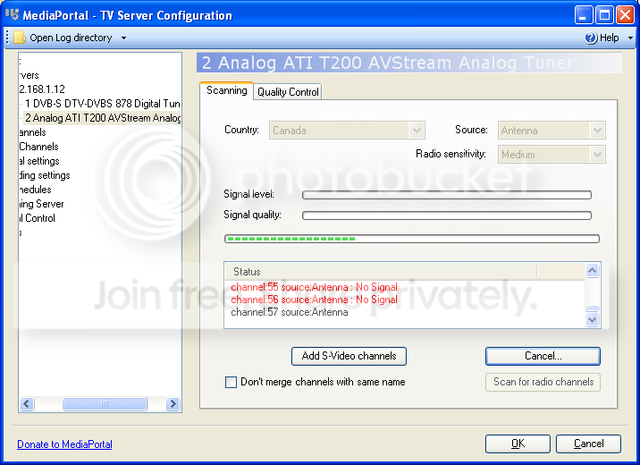Select the 'l Control' tree item
This screenshot has width=640, height=465.
37,218
